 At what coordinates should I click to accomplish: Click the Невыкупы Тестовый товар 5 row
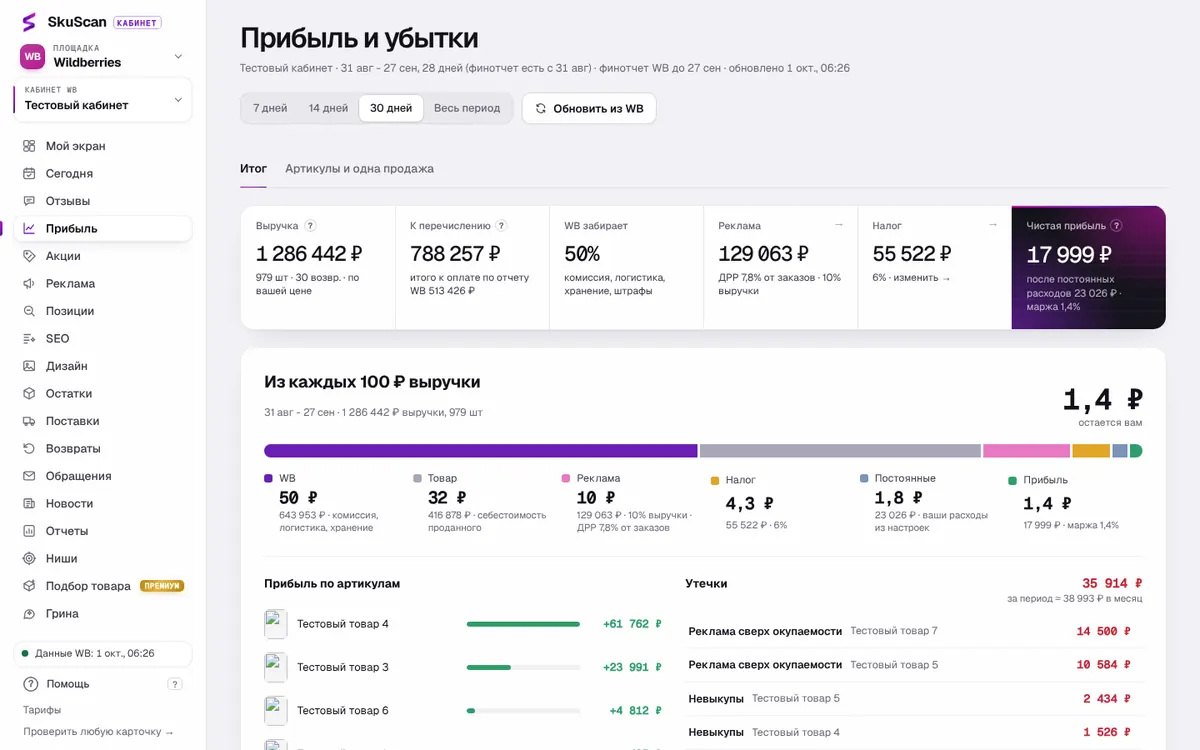(913, 699)
